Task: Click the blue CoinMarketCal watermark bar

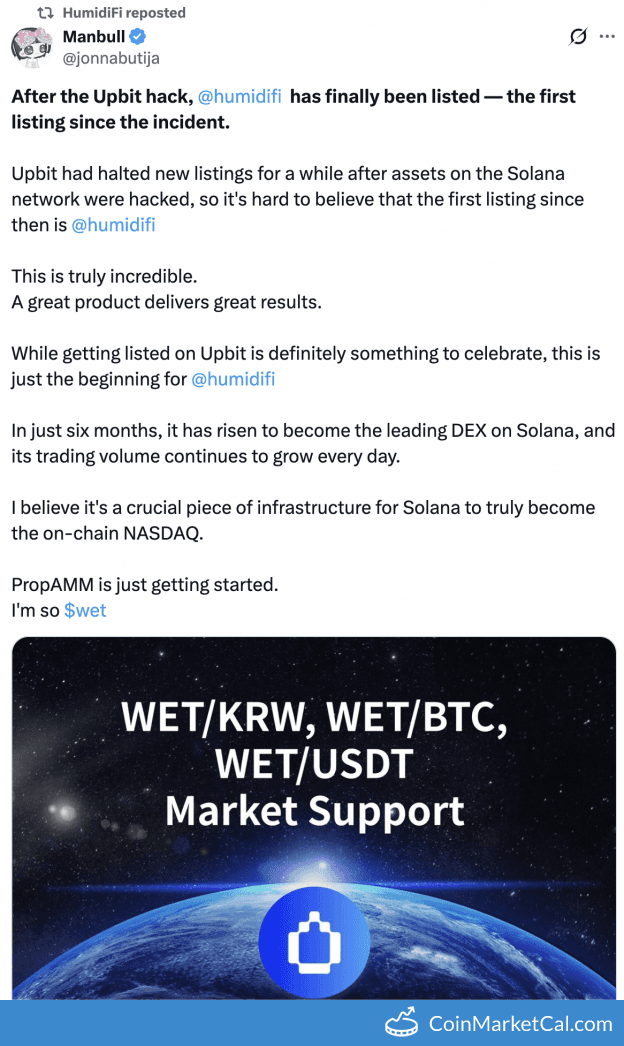Action: [x=312, y=1024]
